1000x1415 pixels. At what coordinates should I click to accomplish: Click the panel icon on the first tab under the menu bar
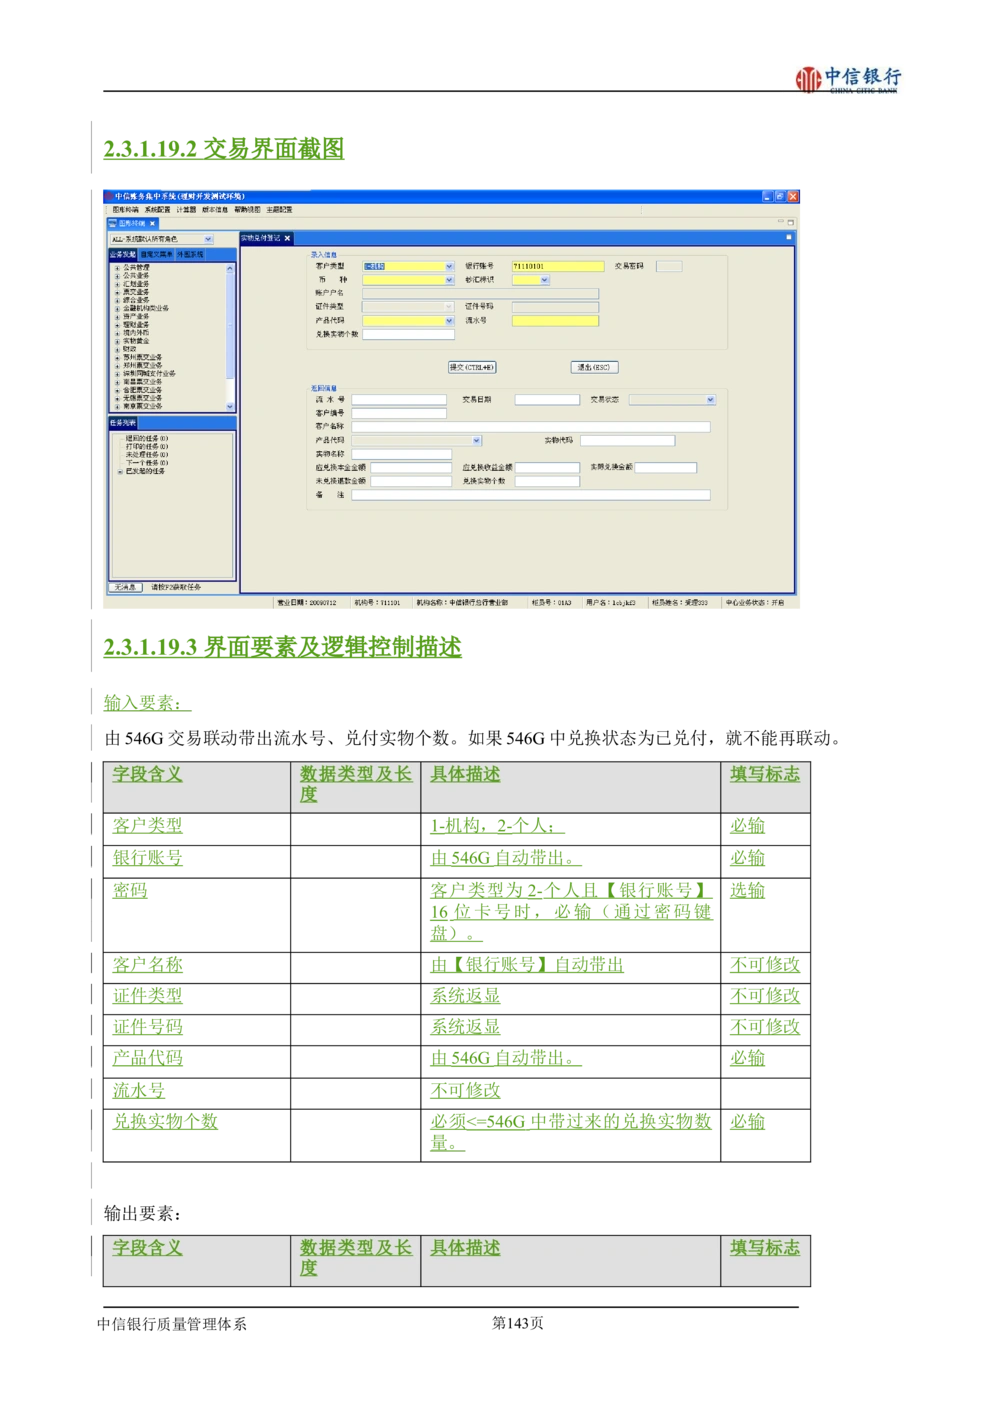click(112, 224)
